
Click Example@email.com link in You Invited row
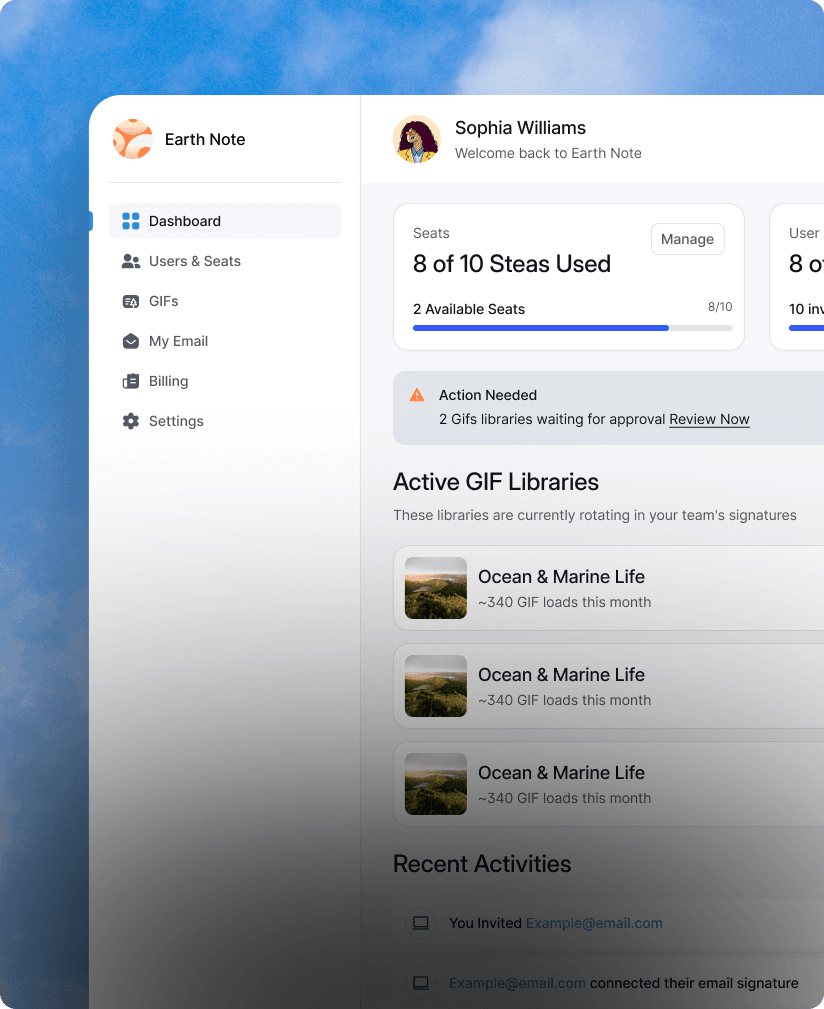pyautogui.click(x=594, y=923)
